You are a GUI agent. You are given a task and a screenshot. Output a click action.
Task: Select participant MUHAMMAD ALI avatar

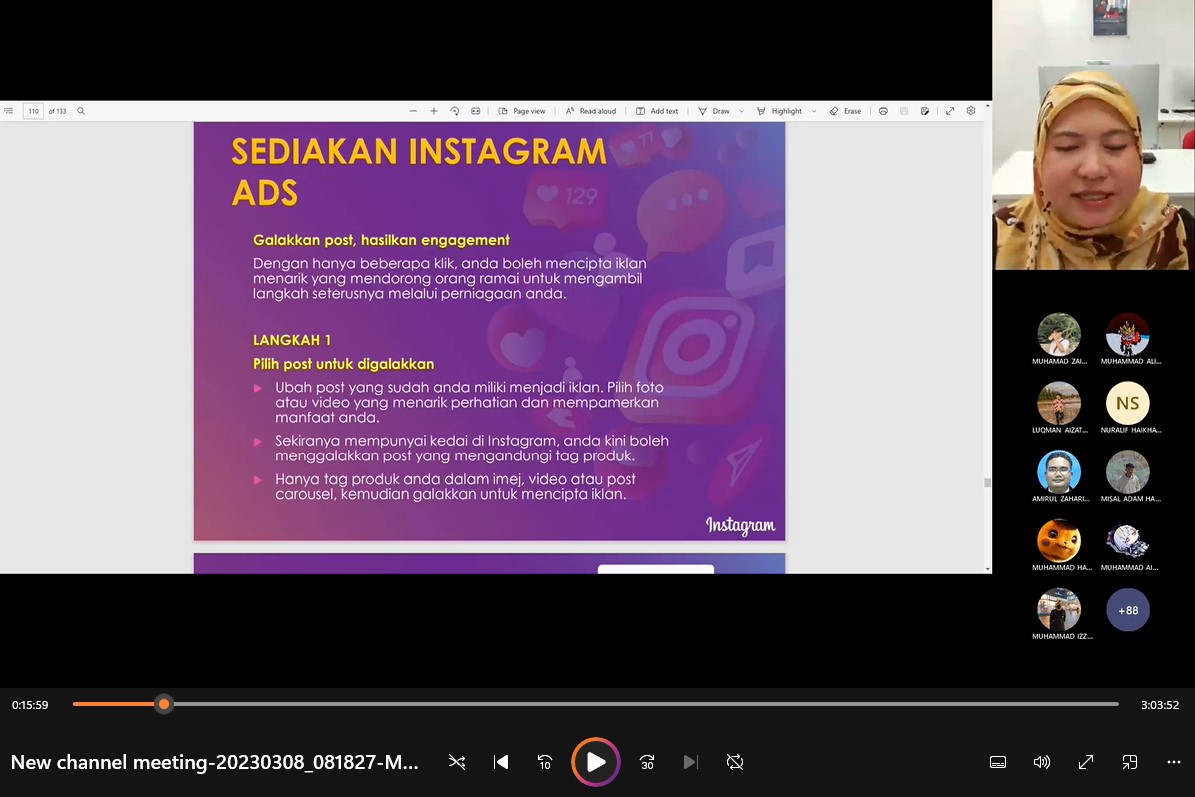click(x=1127, y=334)
